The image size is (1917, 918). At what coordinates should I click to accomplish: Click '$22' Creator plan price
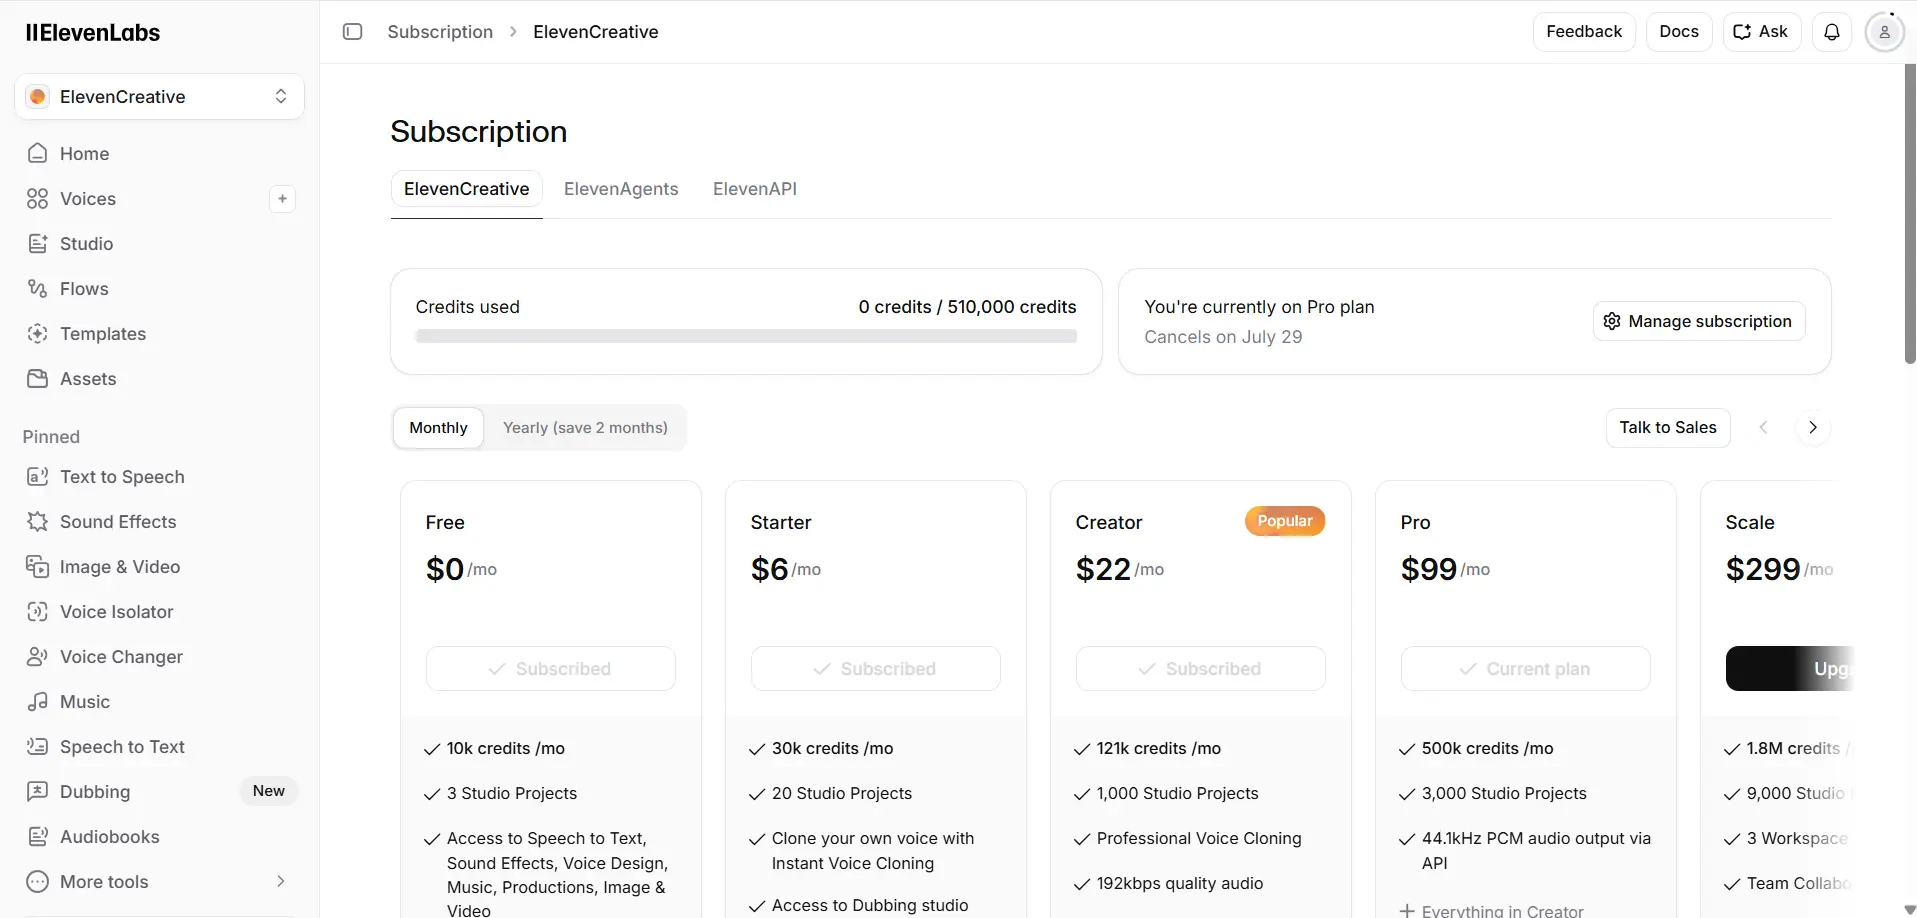click(x=1103, y=569)
